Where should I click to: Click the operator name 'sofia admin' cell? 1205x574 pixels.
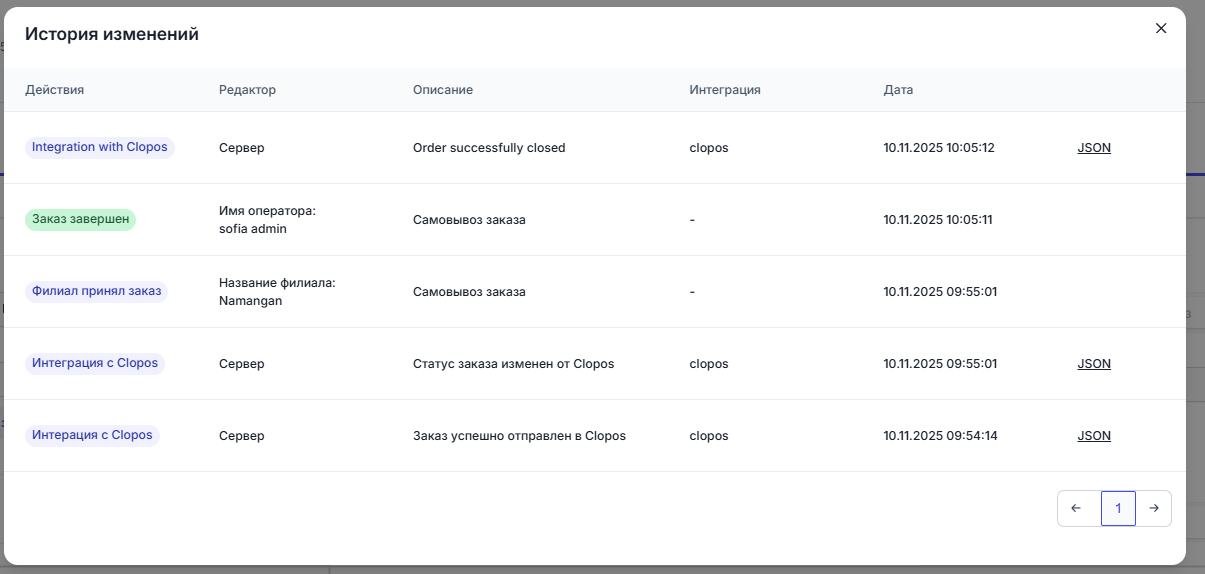pyautogui.click(x=254, y=228)
